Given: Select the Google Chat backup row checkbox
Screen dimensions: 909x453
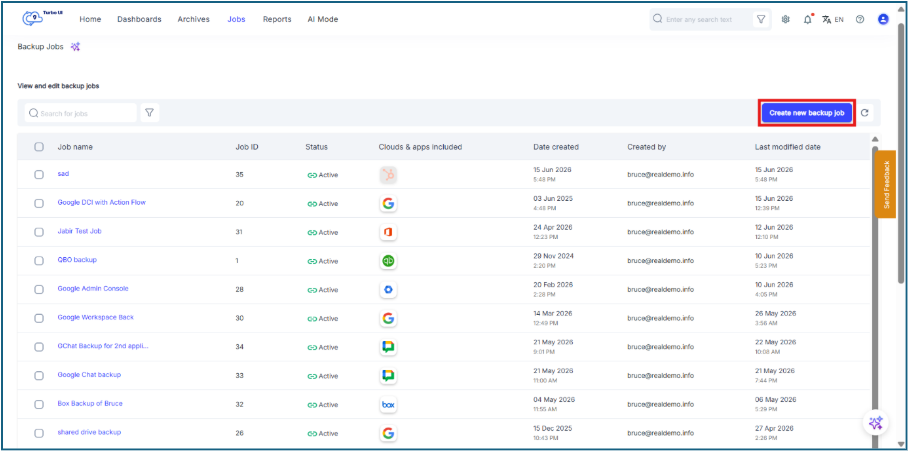Looking at the screenshot, I should 39,375.
